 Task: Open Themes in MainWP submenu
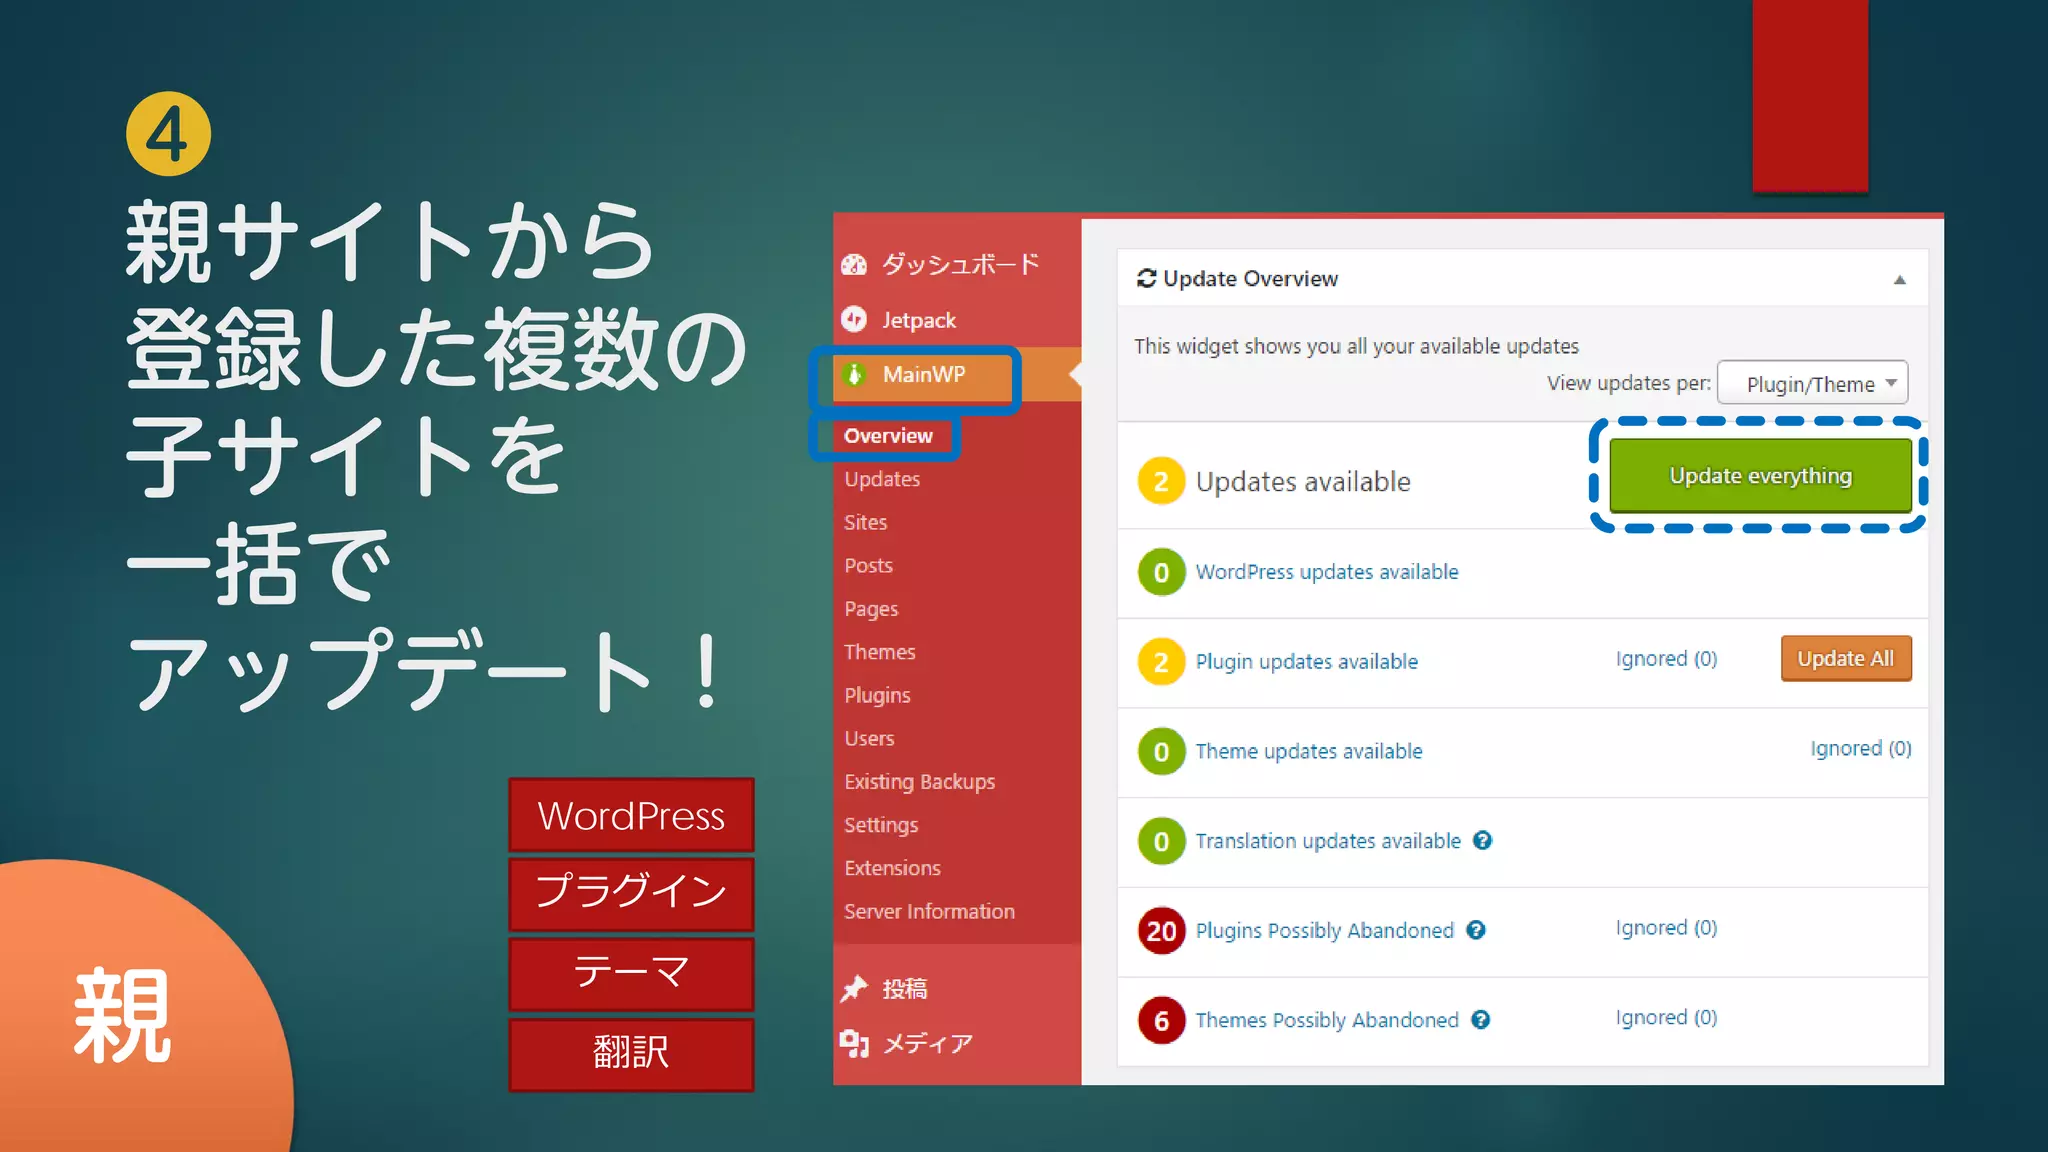click(879, 652)
